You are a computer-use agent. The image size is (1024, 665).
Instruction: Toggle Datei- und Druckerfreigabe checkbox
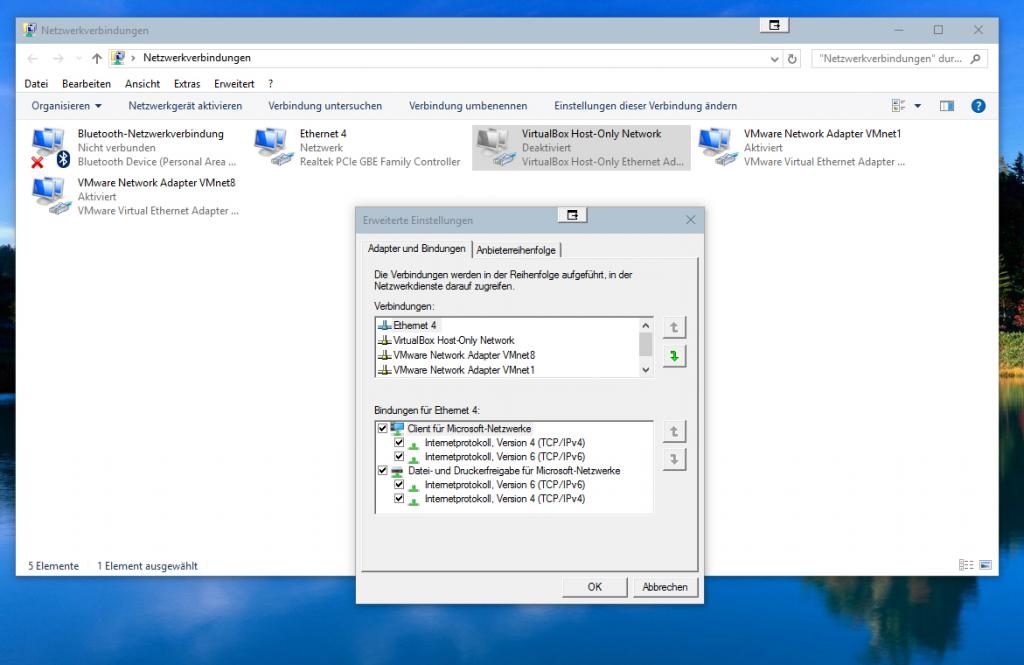[383, 470]
